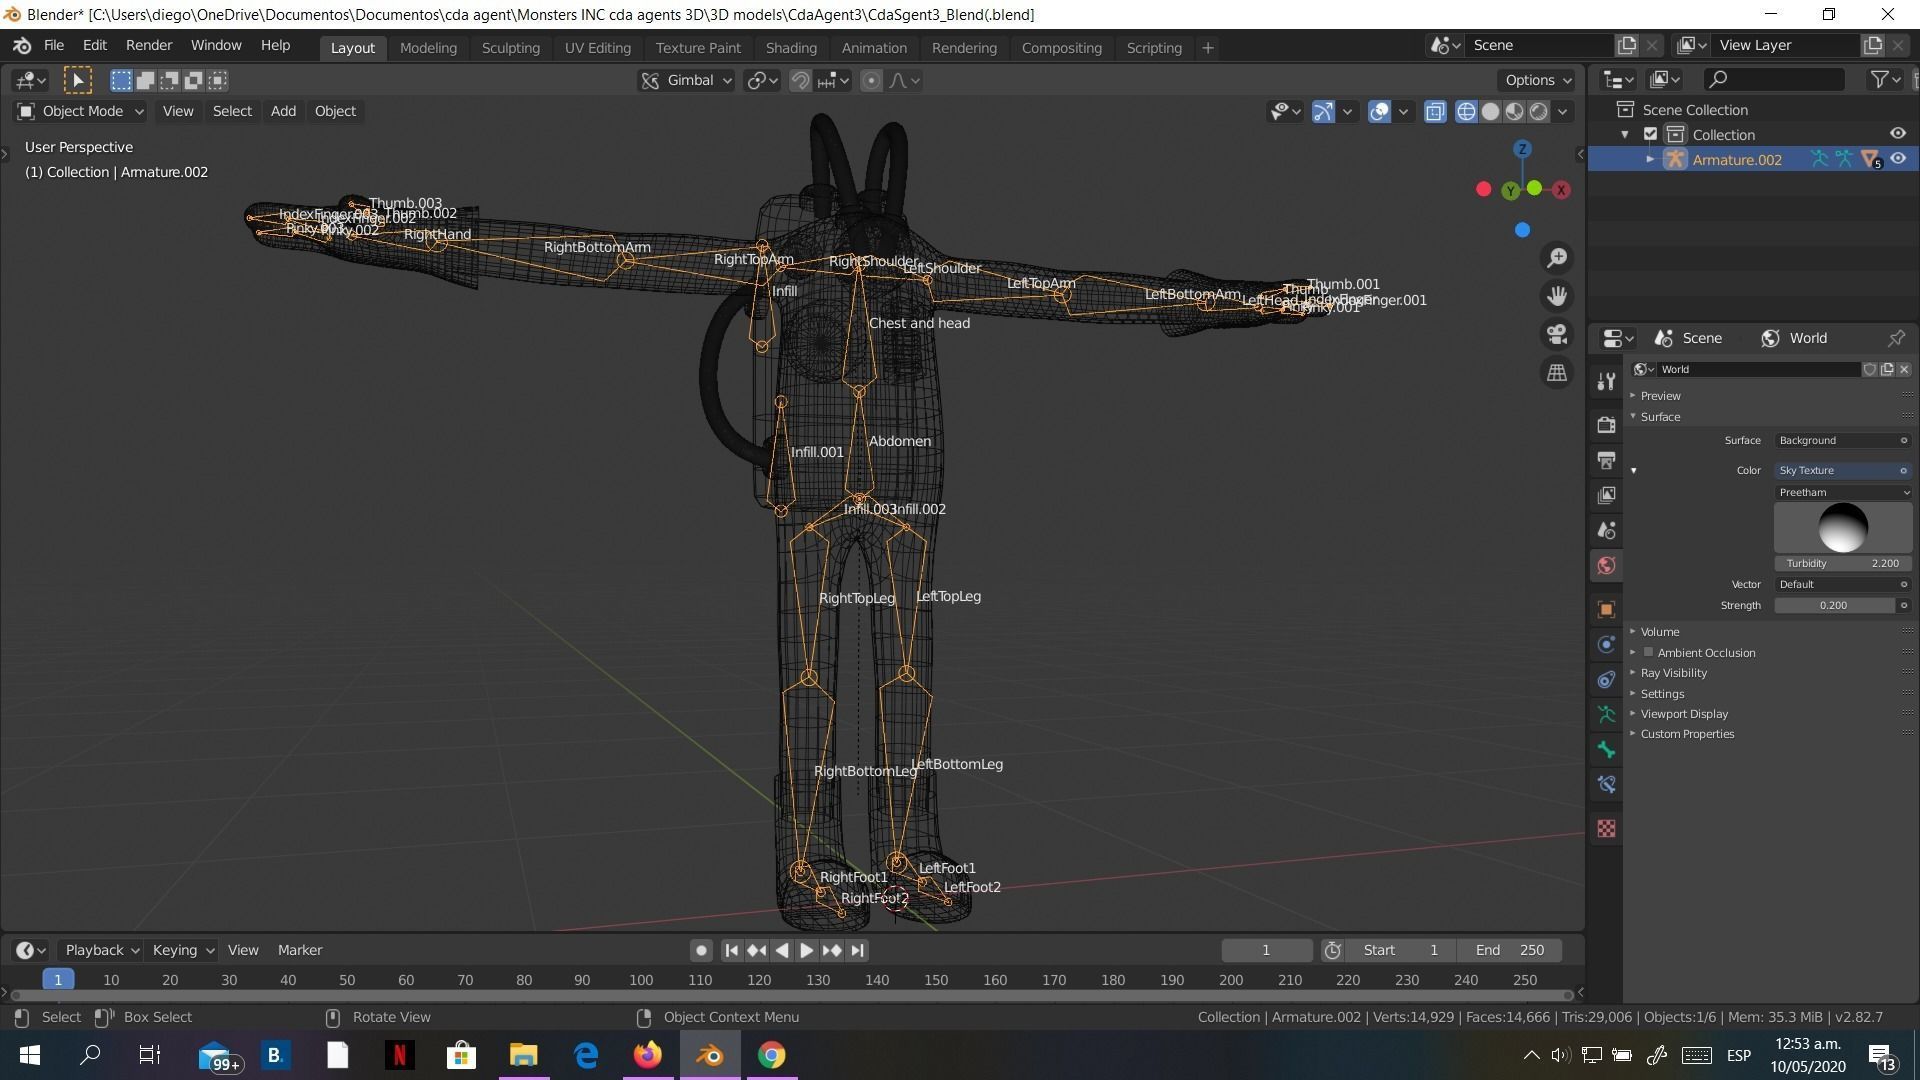Select rendered viewport shading
Viewport: 1920px width, 1080px height.
click(1538, 111)
